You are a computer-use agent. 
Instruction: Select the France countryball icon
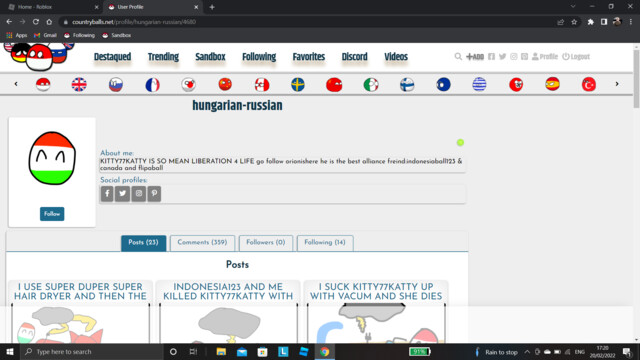(x=152, y=84)
